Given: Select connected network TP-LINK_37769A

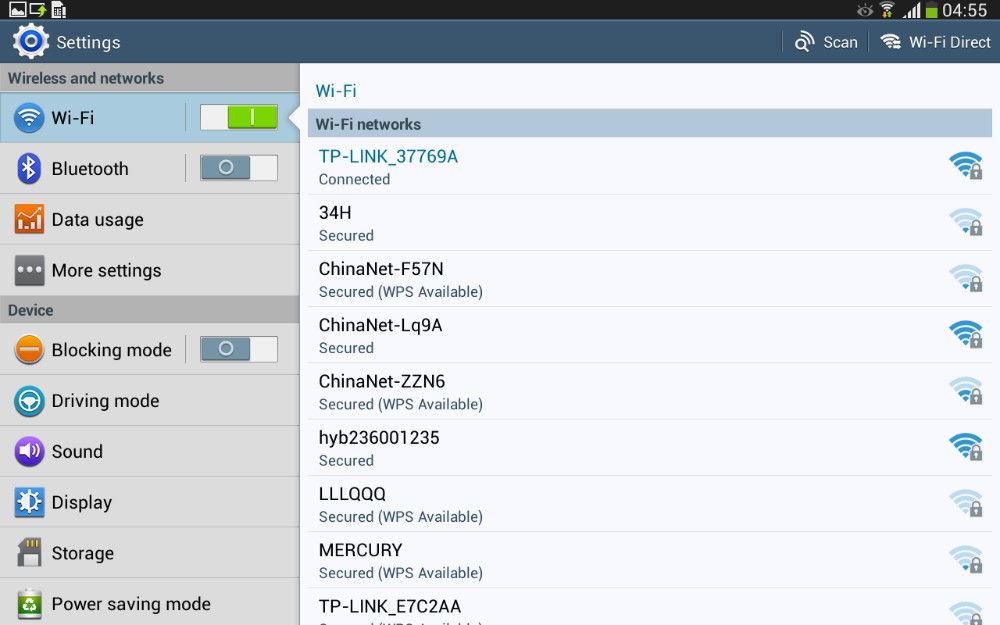Looking at the screenshot, I should coord(388,166).
